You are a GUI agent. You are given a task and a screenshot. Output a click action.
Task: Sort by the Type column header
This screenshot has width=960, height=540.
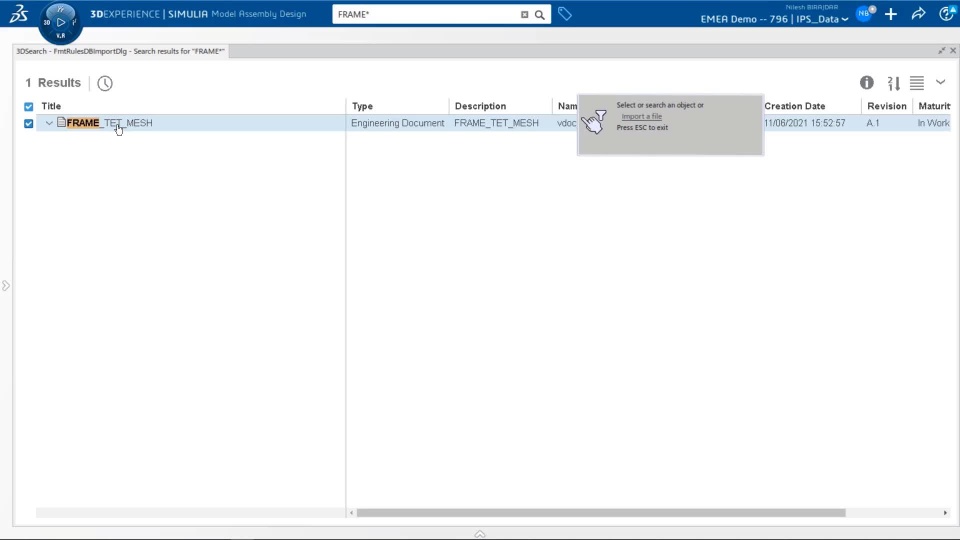click(x=362, y=106)
